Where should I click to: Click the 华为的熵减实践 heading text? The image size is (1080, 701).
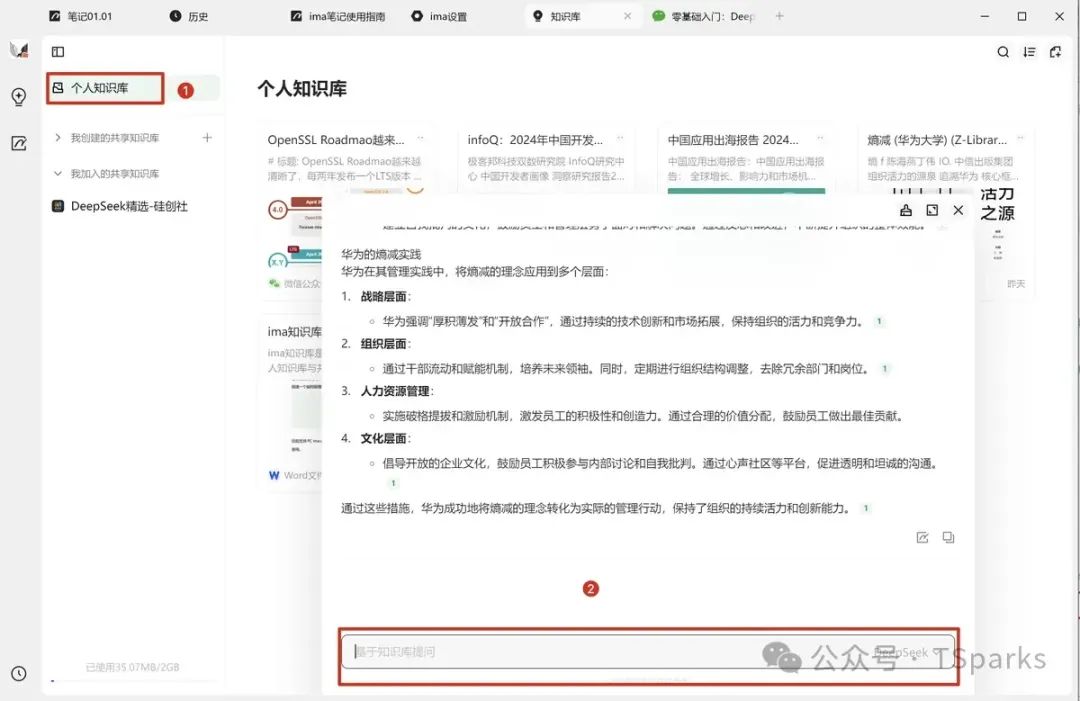pyautogui.click(x=381, y=254)
